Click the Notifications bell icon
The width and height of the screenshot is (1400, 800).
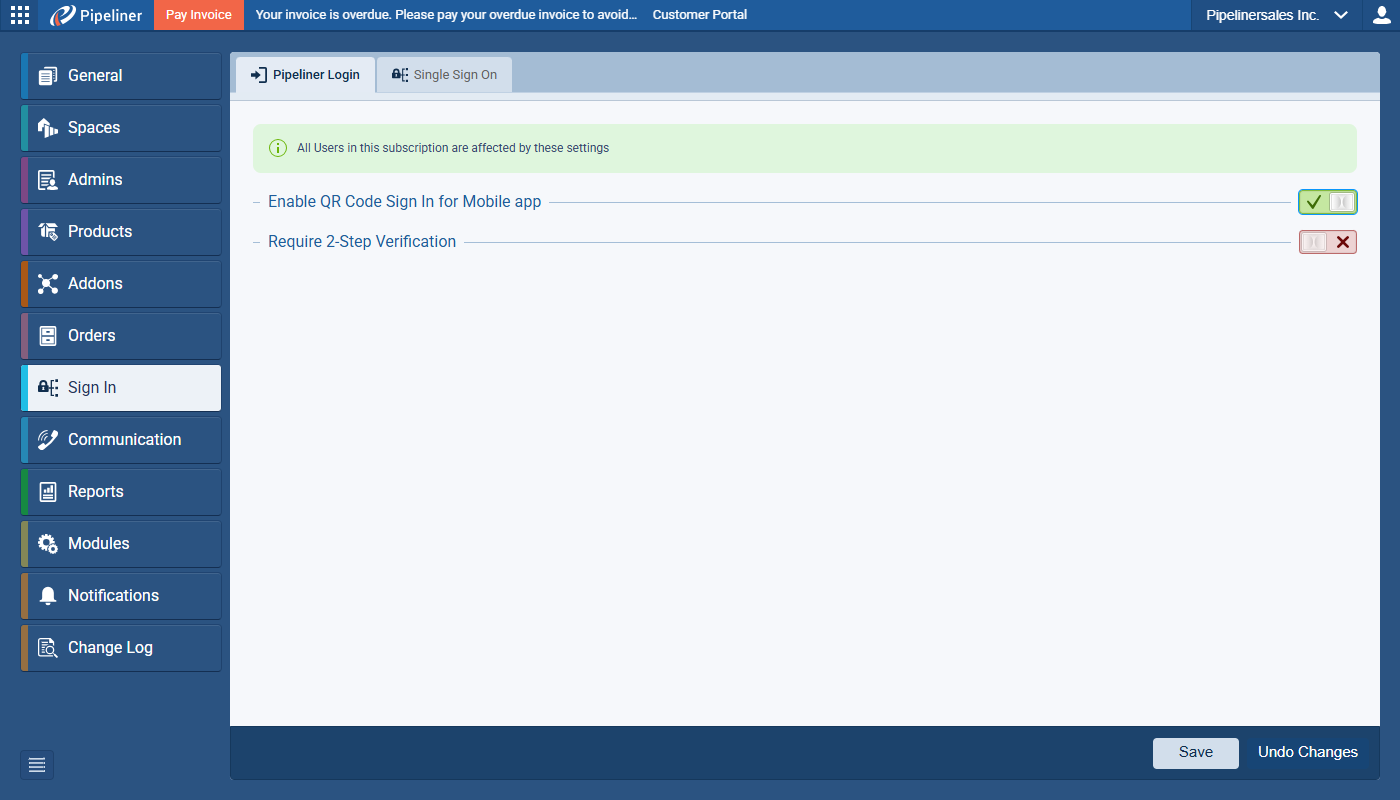coord(47,596)
